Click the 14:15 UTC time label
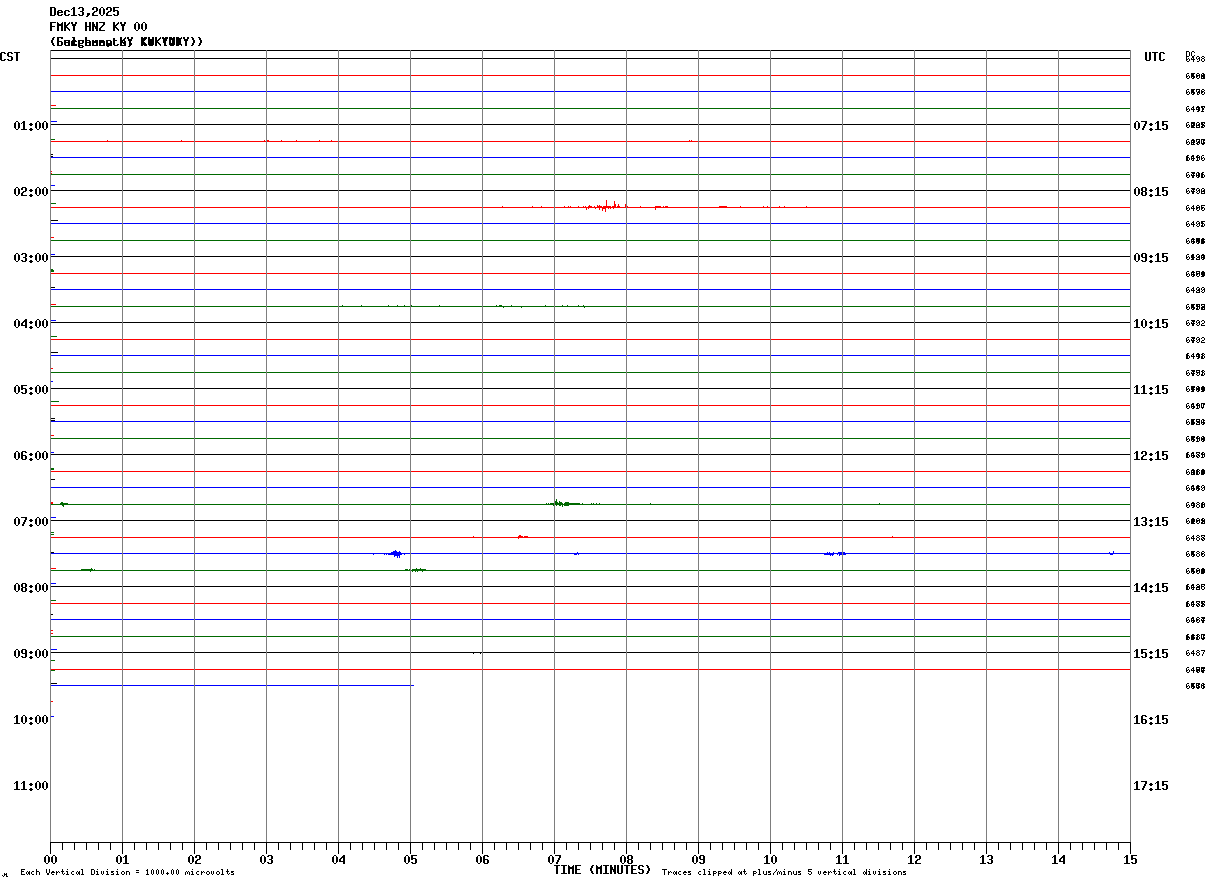The width and height of the screenshot is (1210, 886). click(x=1151, y=587)
